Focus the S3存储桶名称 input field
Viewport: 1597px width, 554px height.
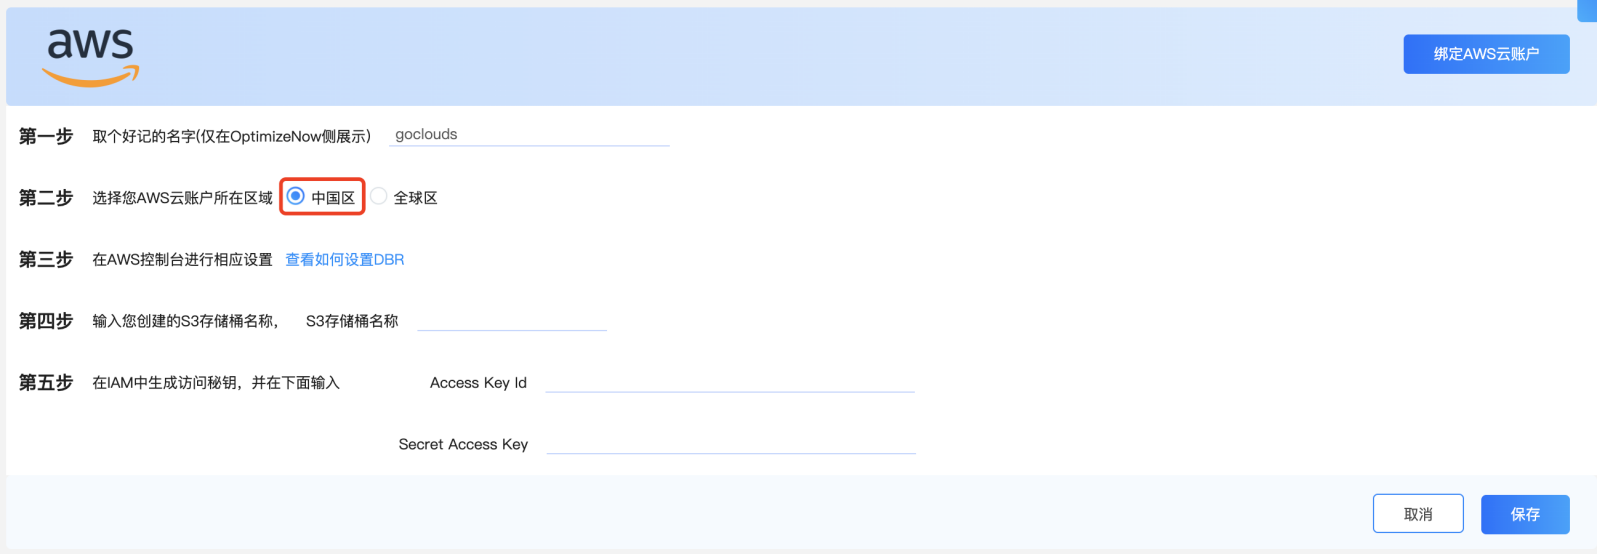(512, 320)
